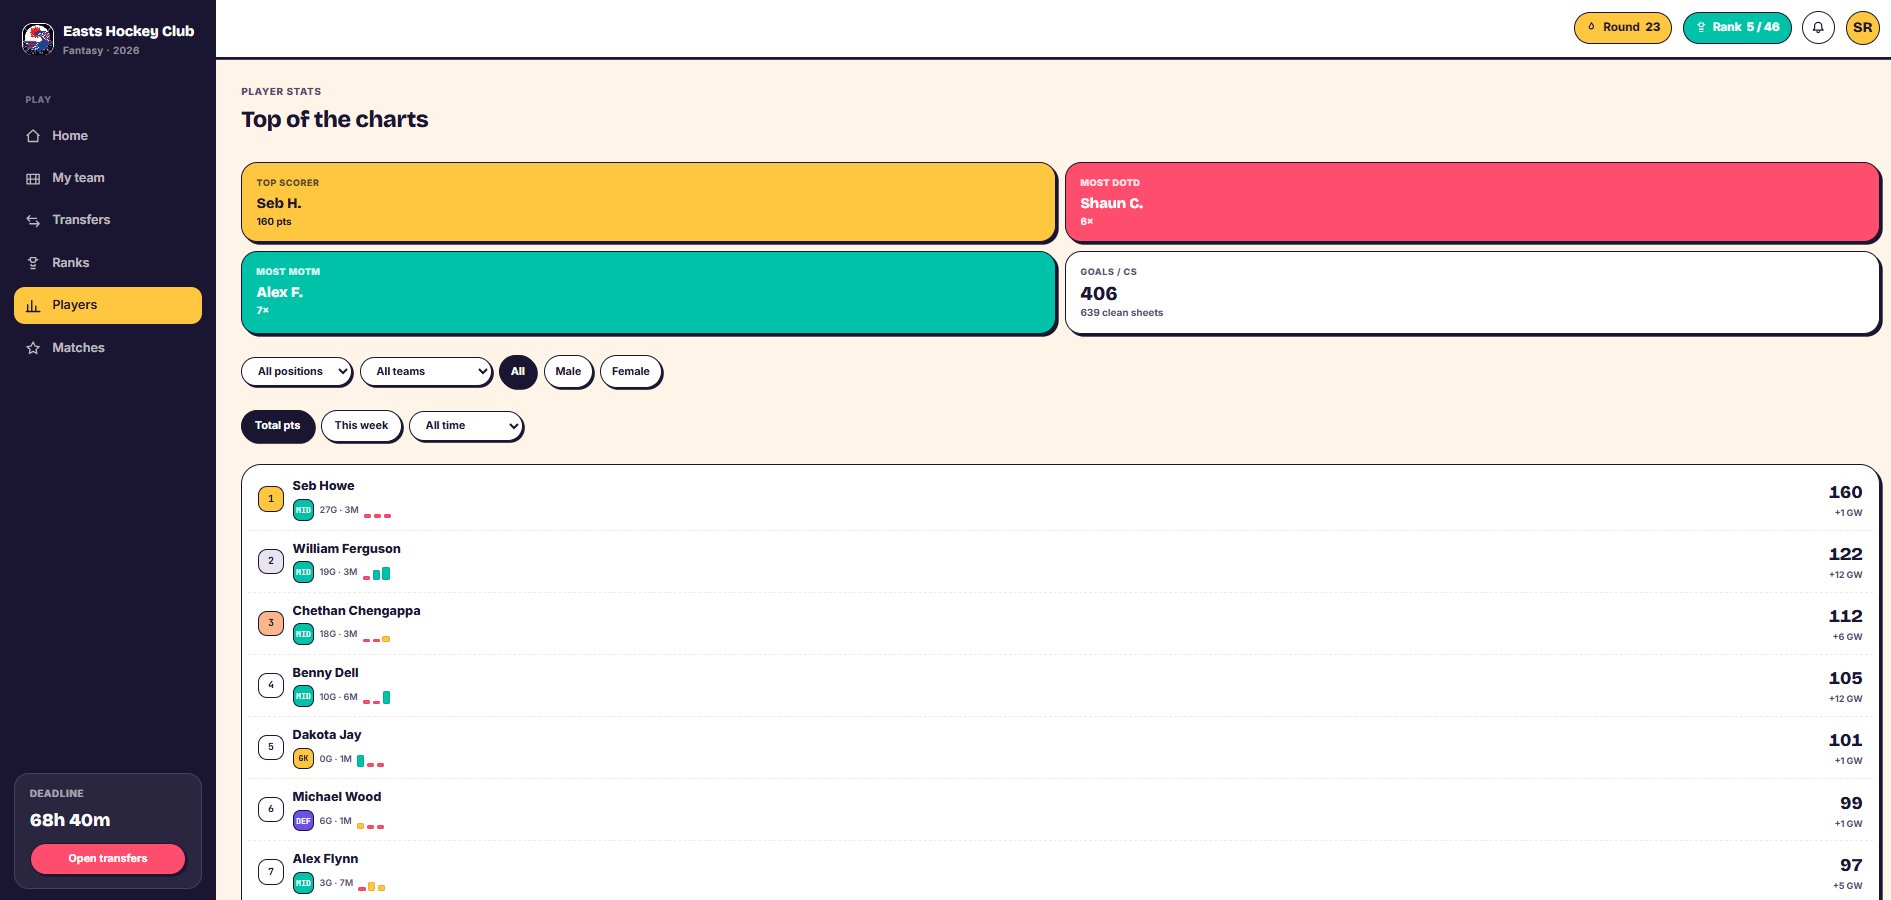
Task: Open the All teams dropdown
Action: (x=426, y=372)
